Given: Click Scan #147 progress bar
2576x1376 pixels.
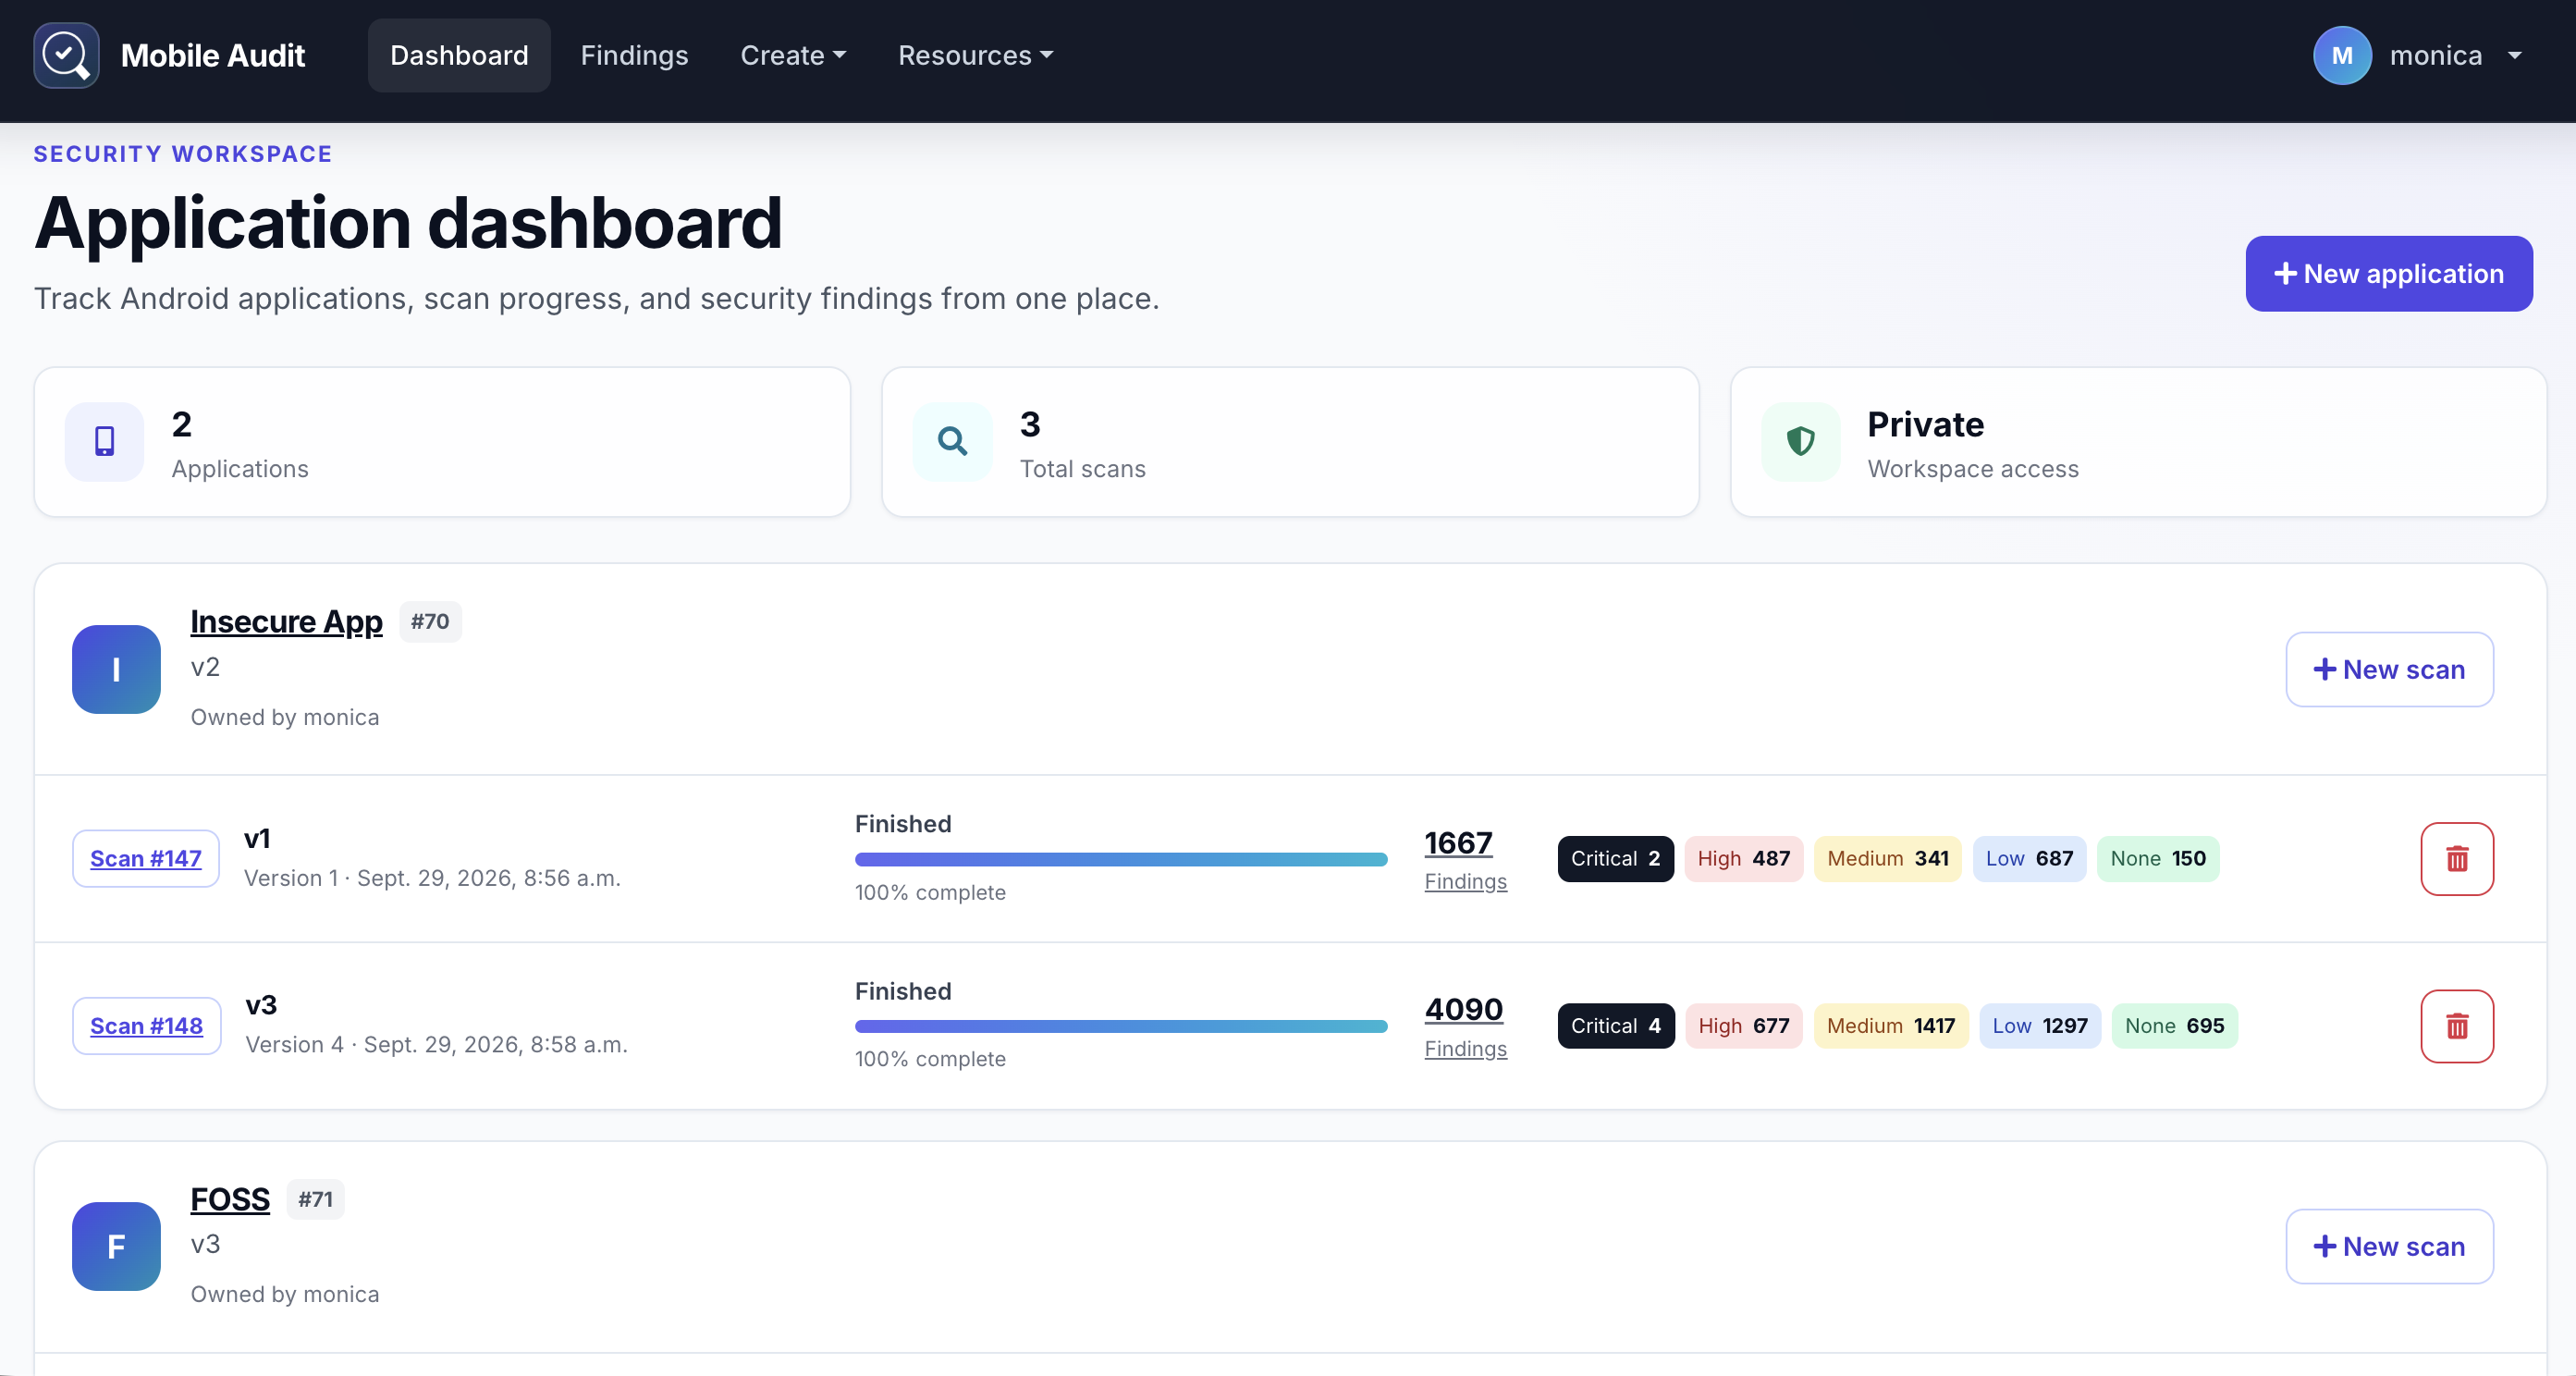Looking at the screenshot, I should click(1120, 859).
